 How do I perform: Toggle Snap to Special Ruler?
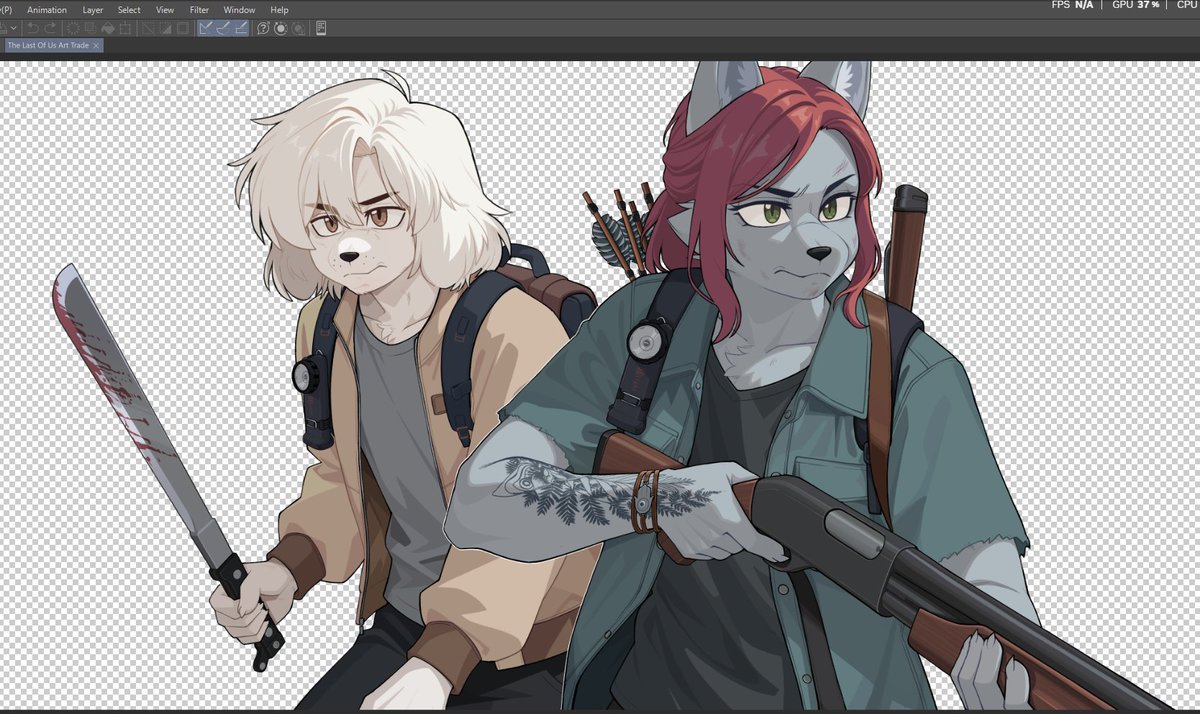click(x=222, y=29)
